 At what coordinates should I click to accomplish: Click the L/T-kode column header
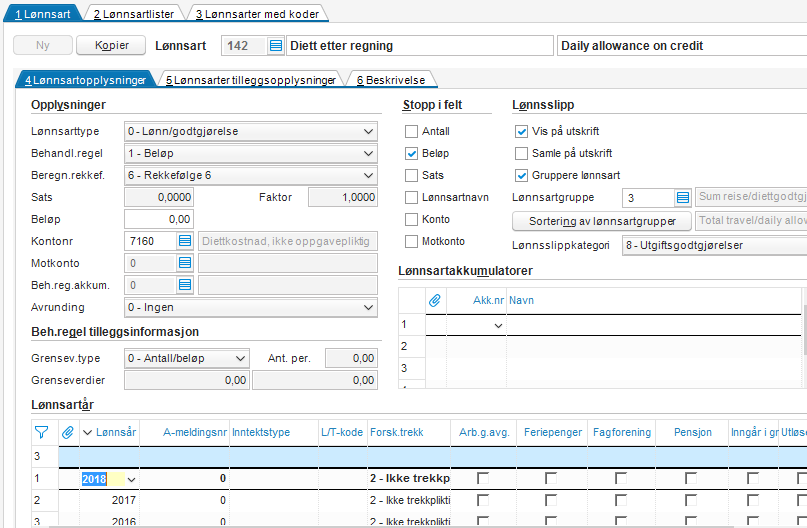[x=342, y=432]
